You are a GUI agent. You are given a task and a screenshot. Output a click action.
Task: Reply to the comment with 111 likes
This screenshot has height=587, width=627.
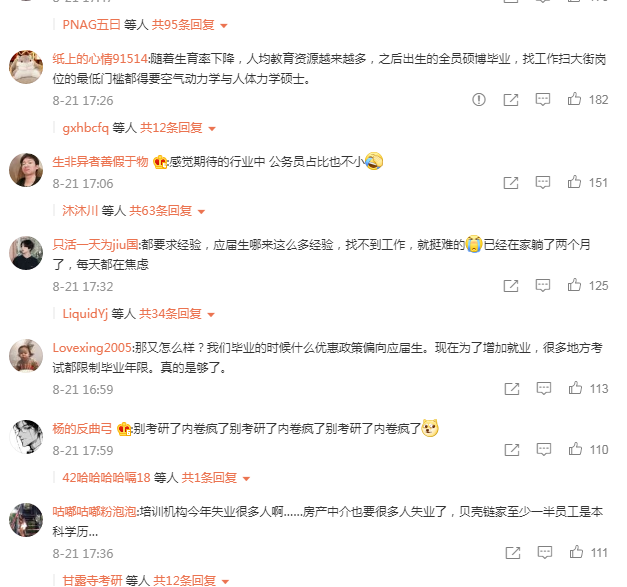545,552
